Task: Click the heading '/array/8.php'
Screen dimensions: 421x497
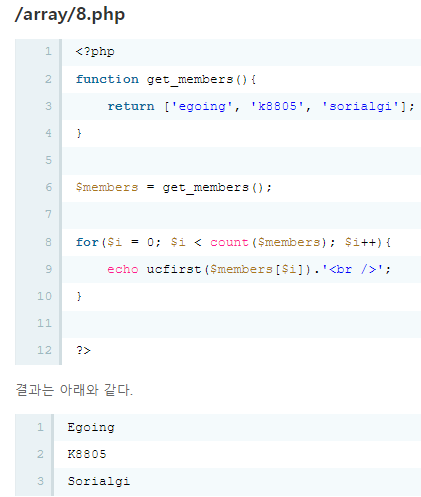Action: click(x=70, y=15)
